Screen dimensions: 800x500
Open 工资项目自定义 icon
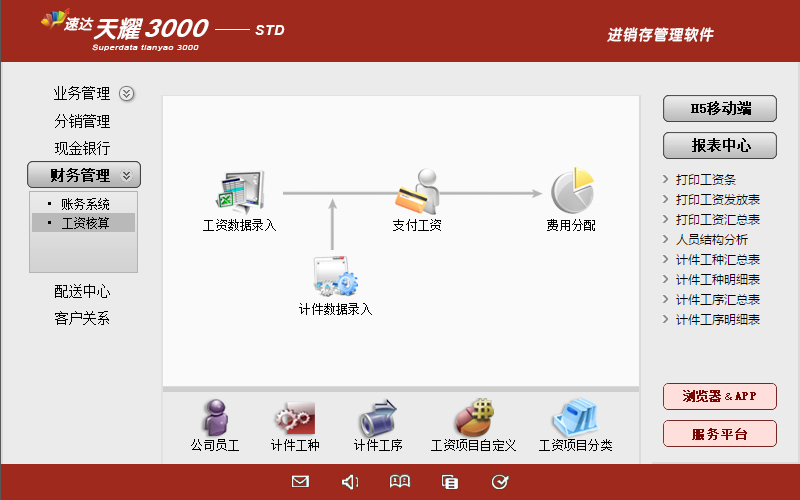[473, 417]
